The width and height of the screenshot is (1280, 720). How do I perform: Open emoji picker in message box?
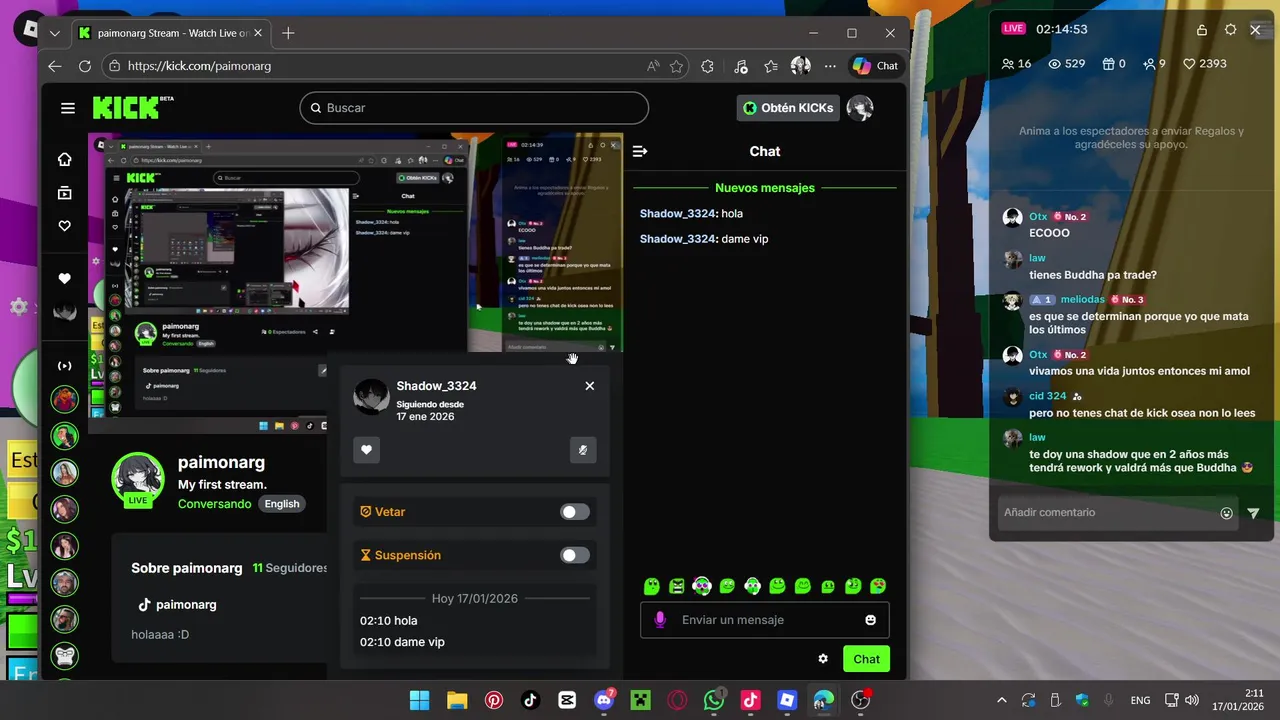click(870, 620)
